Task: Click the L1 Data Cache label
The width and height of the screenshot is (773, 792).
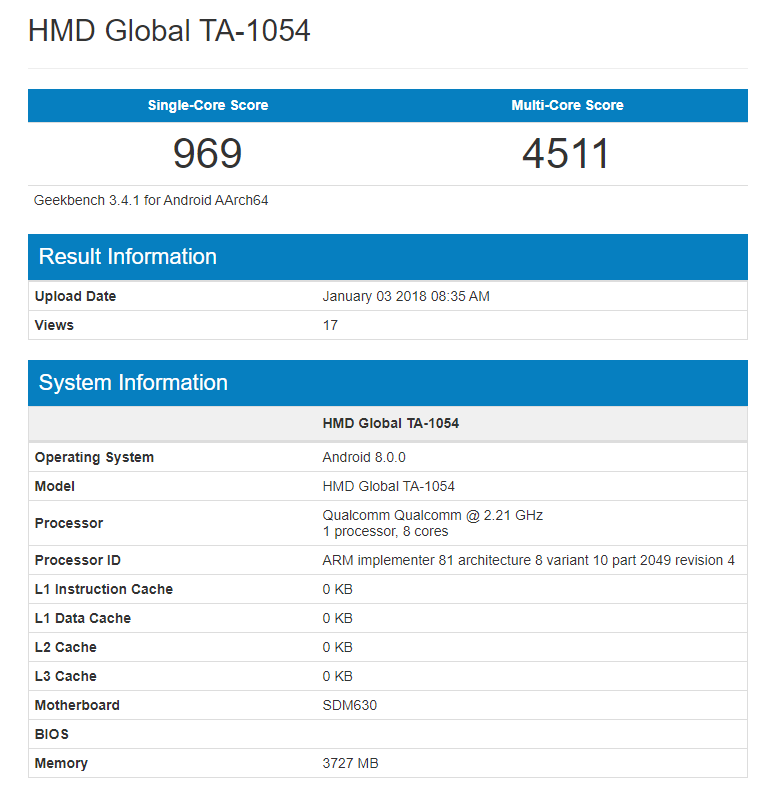Action: point(83,618)
